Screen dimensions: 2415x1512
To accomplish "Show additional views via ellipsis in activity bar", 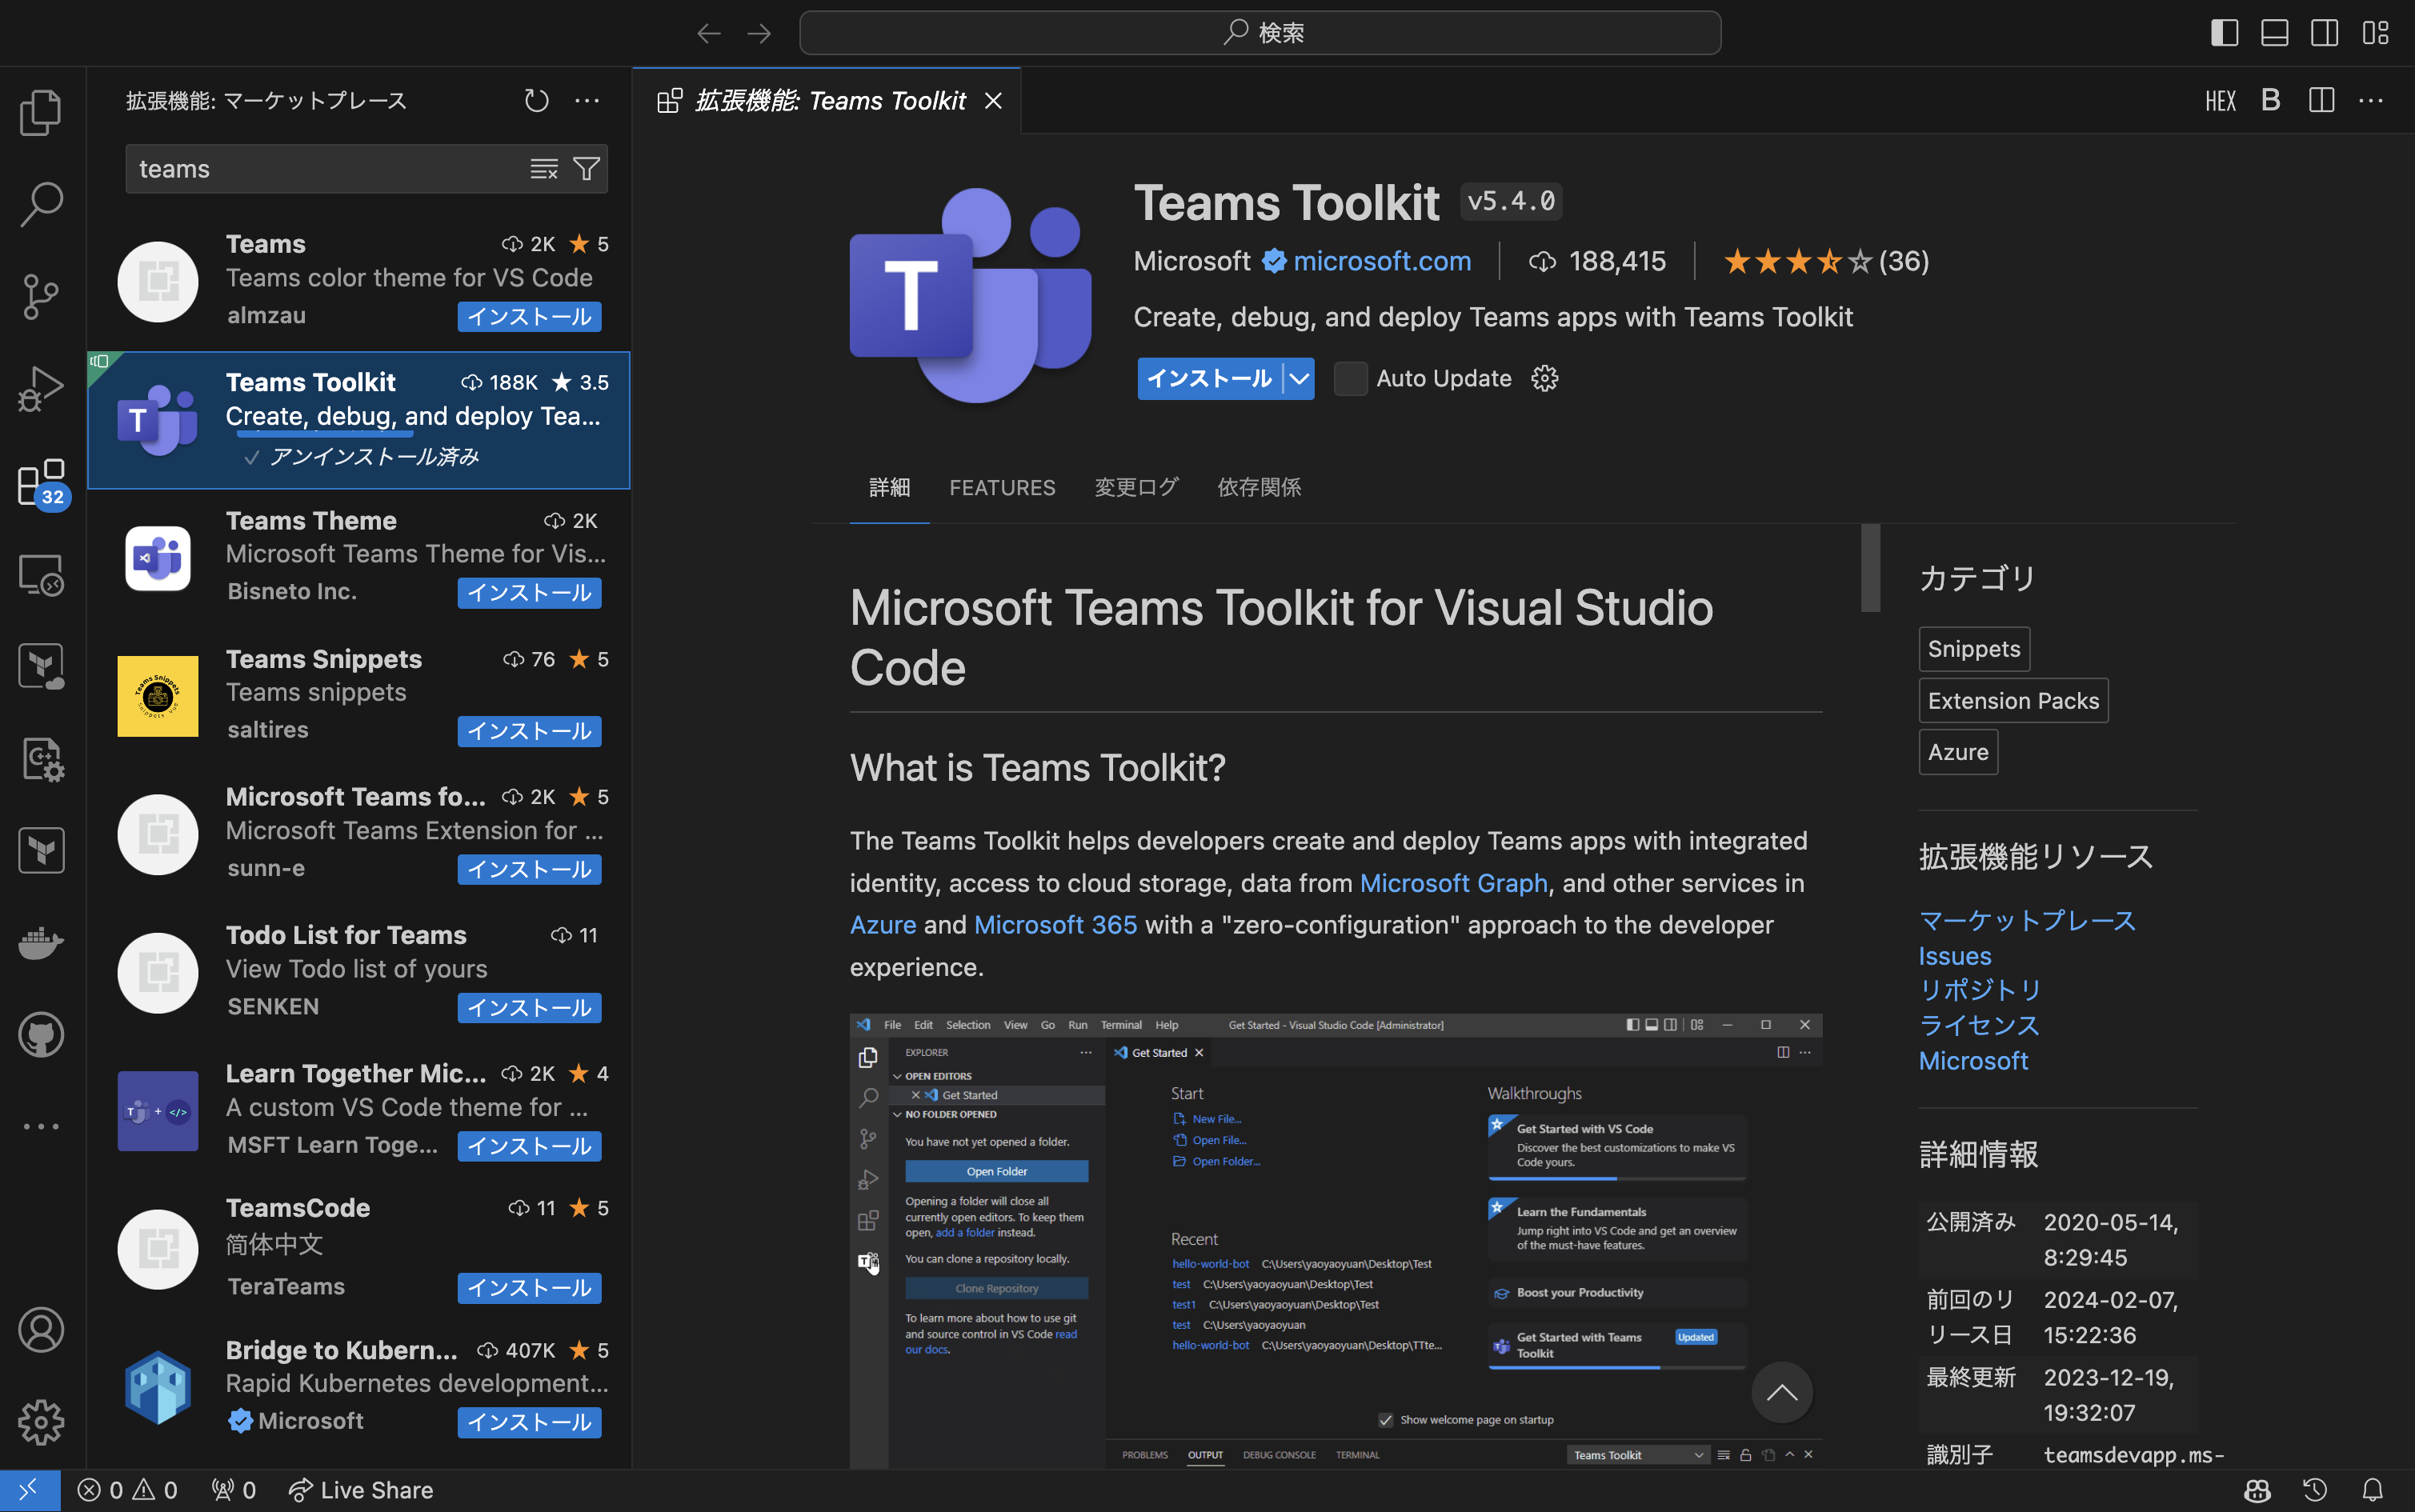I will click(41, 1126).
